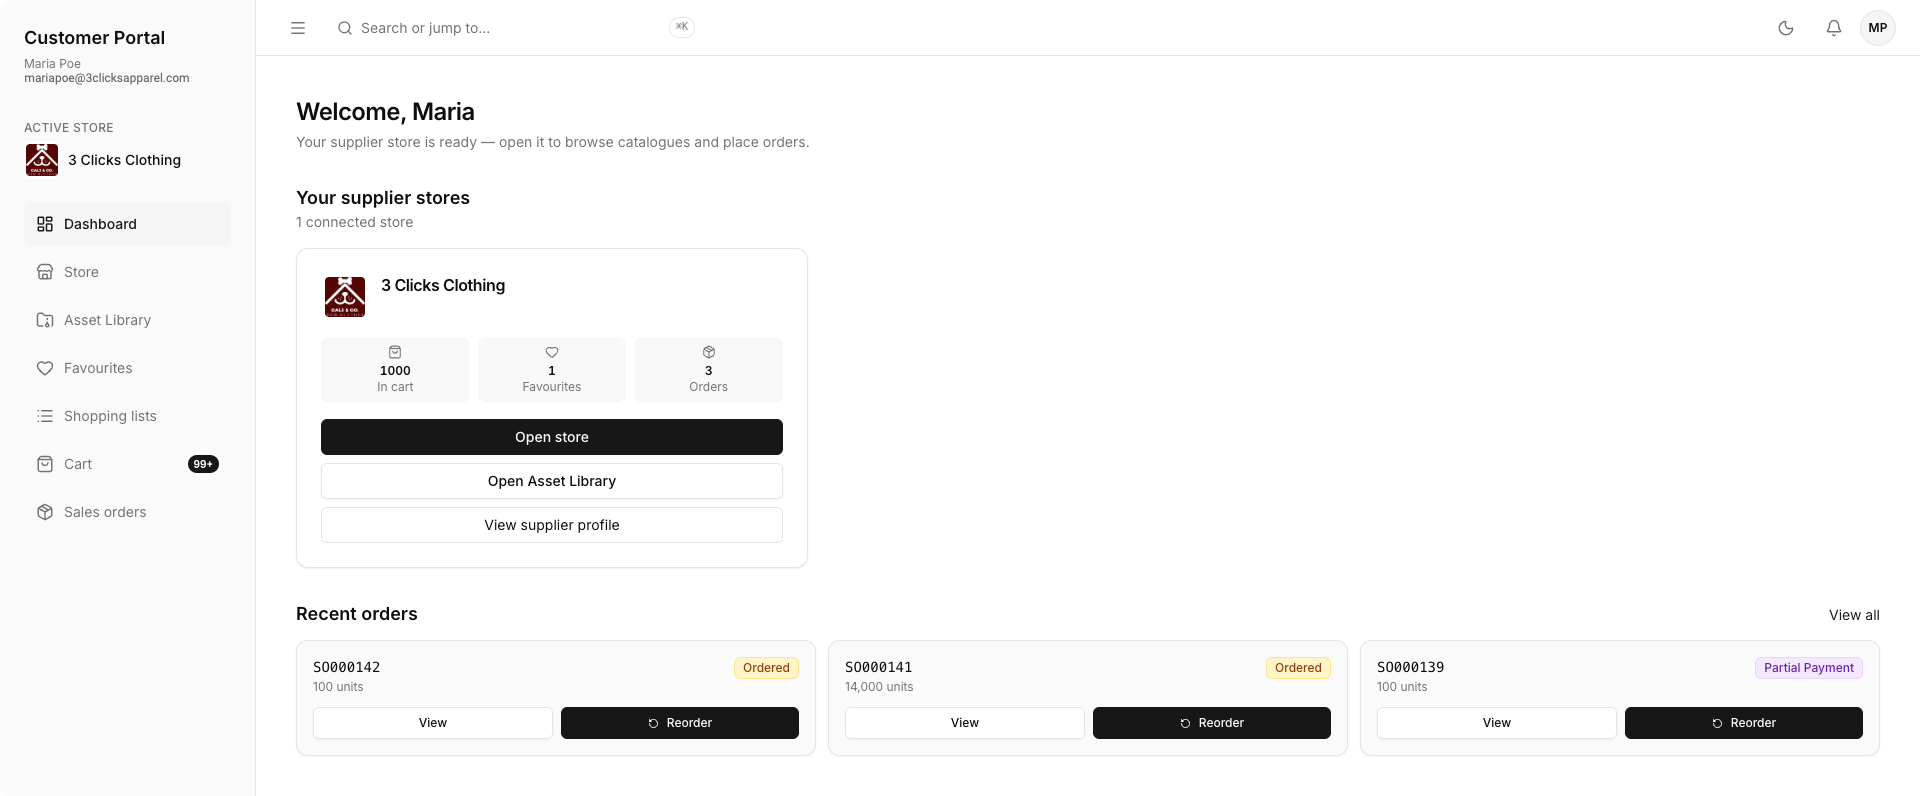
Task: Click View supplier profile button
Action: pos(552,525)
